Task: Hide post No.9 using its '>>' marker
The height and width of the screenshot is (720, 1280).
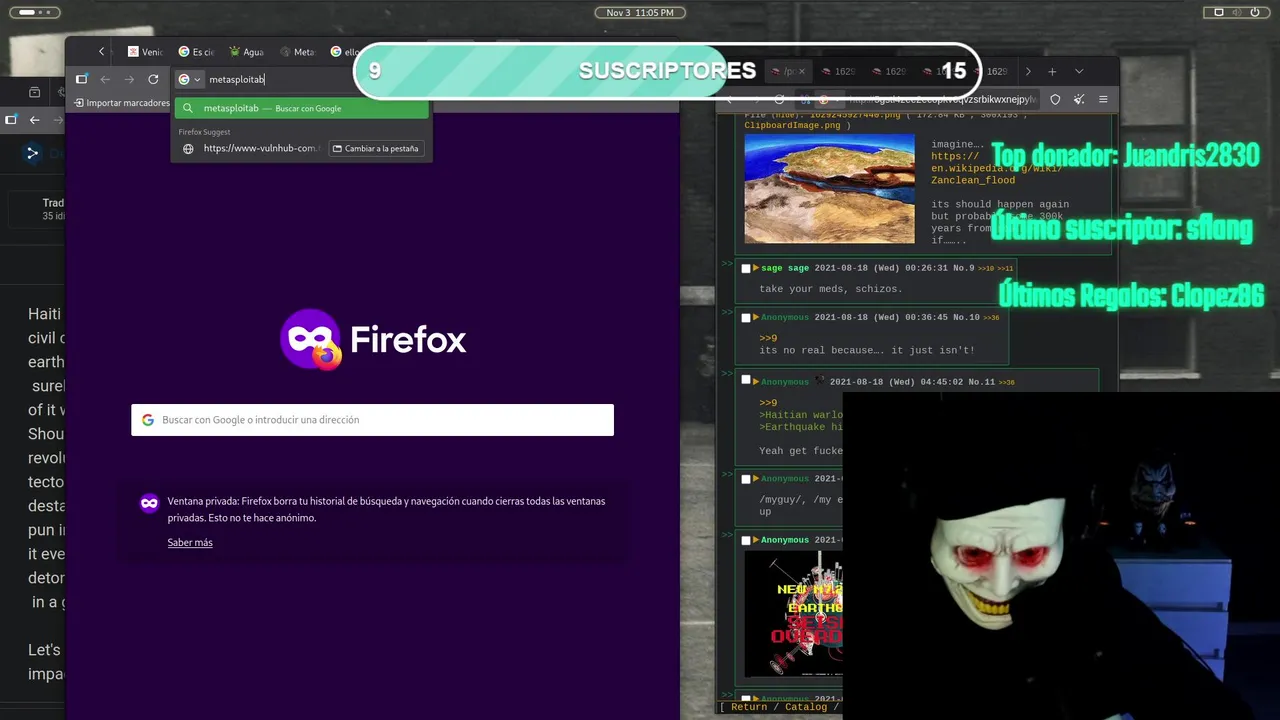Action: click(x=727, y=264)
